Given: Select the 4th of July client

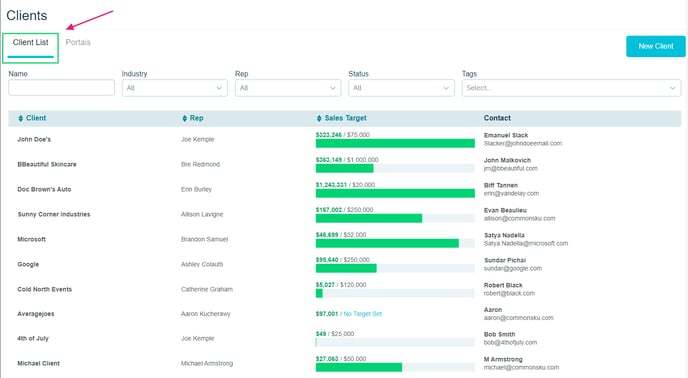Looking at the screenshot, I should click(33, 338).
